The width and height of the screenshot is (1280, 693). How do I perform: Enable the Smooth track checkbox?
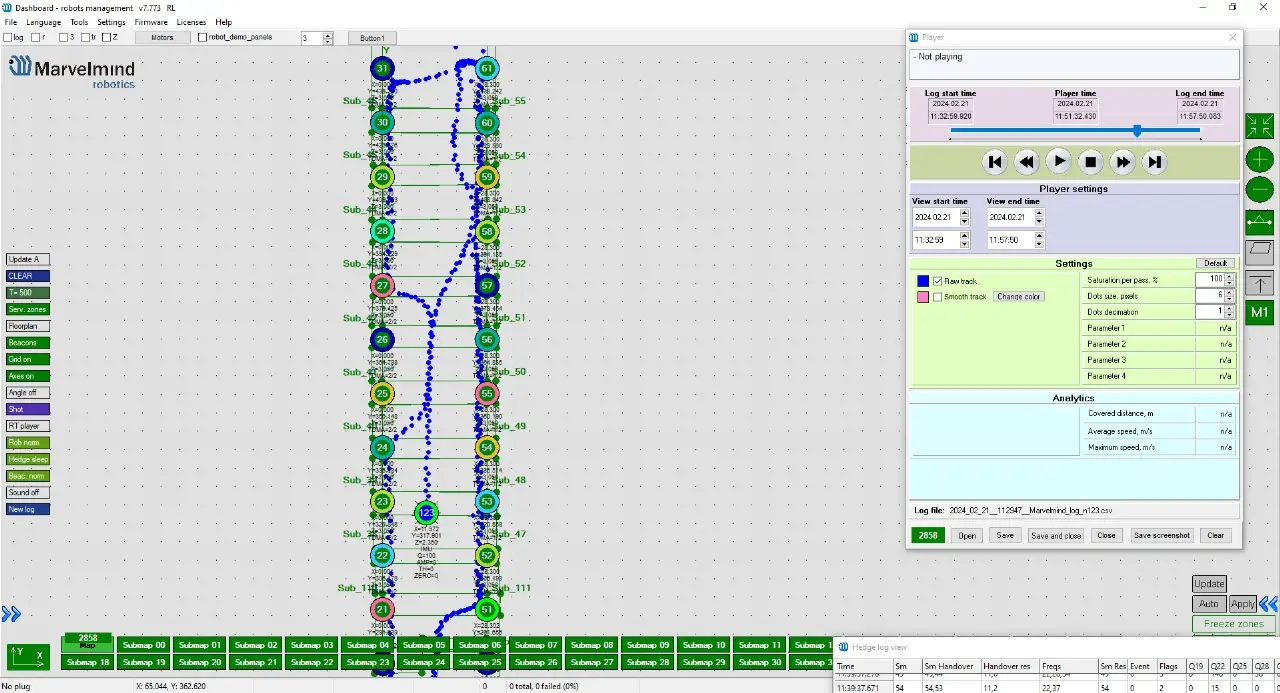coord(938,297)
